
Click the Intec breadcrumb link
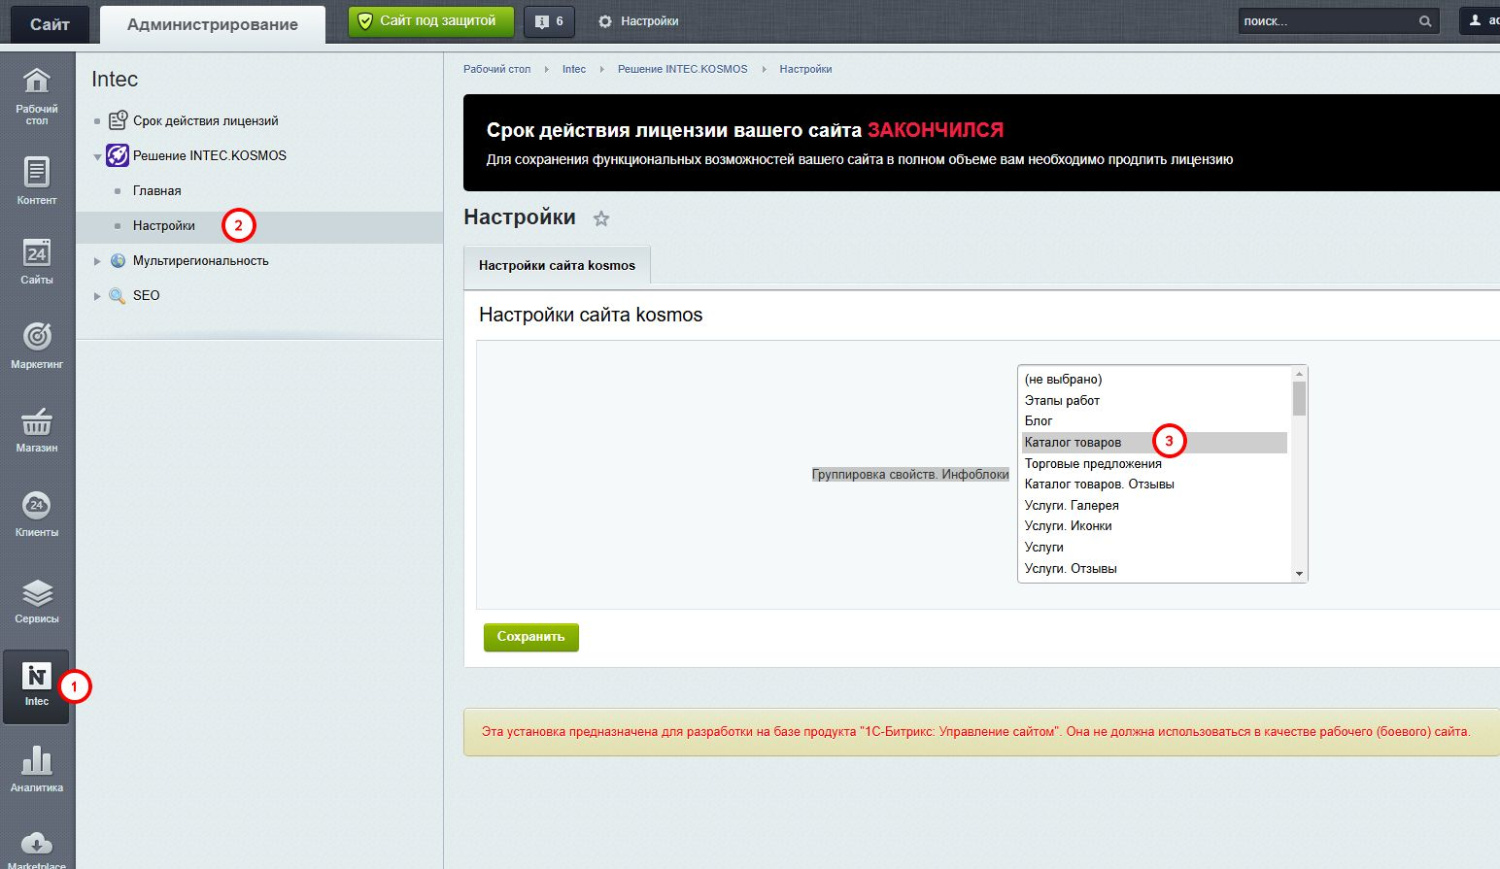click(573, 69)
